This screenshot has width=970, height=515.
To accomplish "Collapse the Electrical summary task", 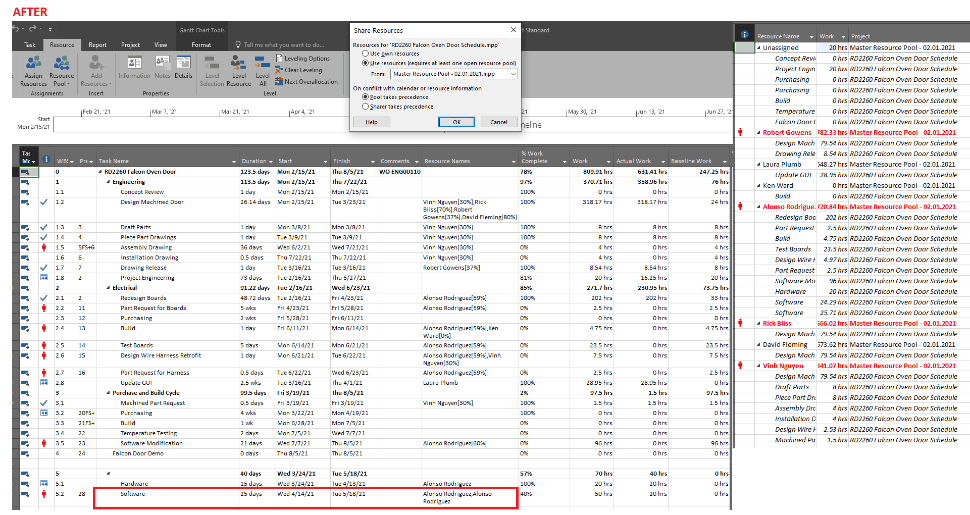I will (109, 288).
